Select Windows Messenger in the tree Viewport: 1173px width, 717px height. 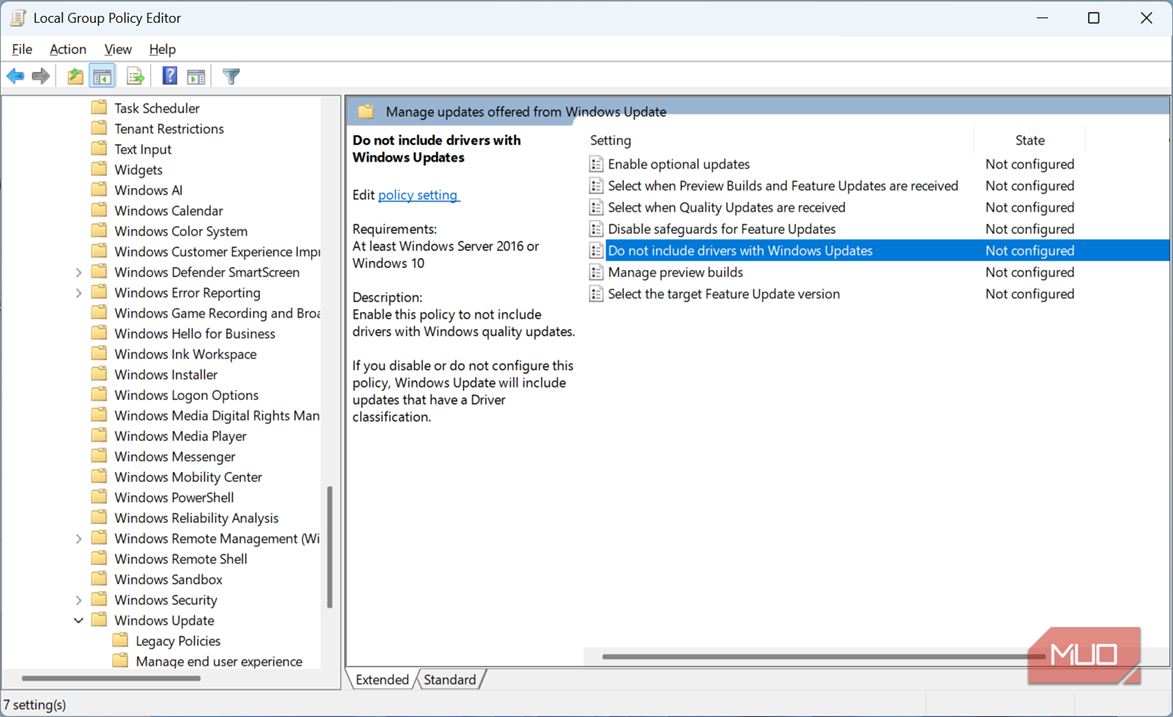pos(174,457)
